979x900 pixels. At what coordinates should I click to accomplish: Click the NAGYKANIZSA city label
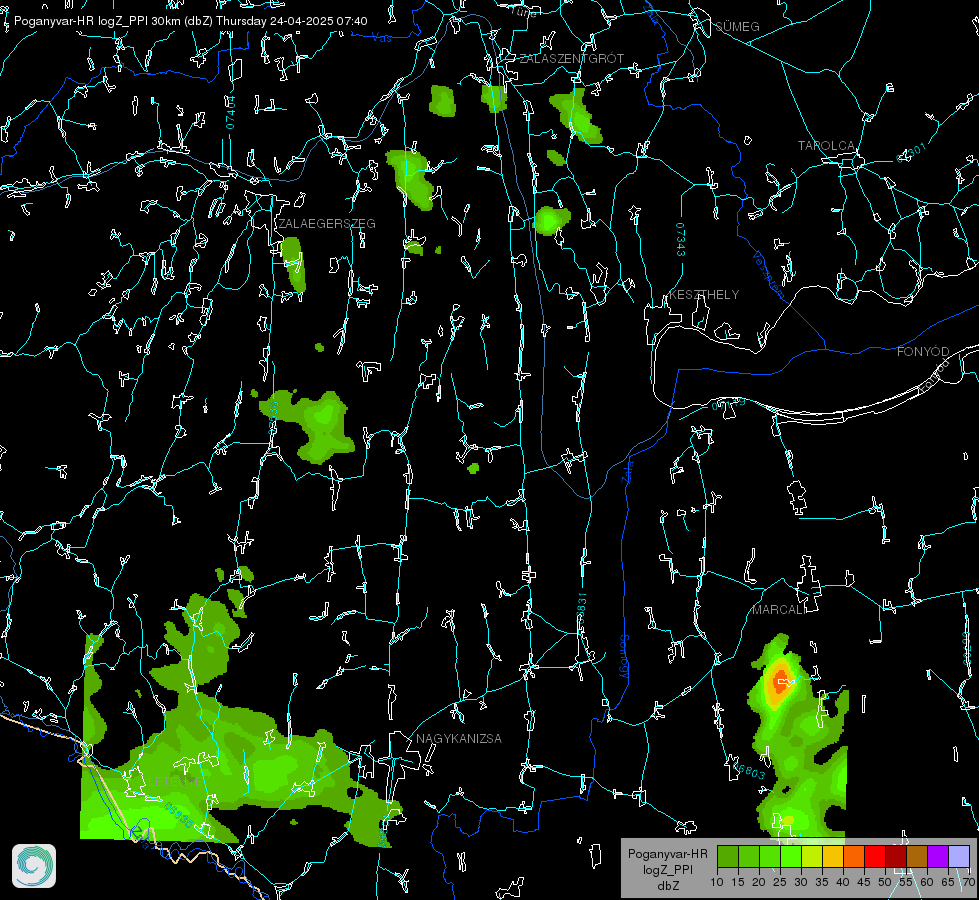(459, 738)
